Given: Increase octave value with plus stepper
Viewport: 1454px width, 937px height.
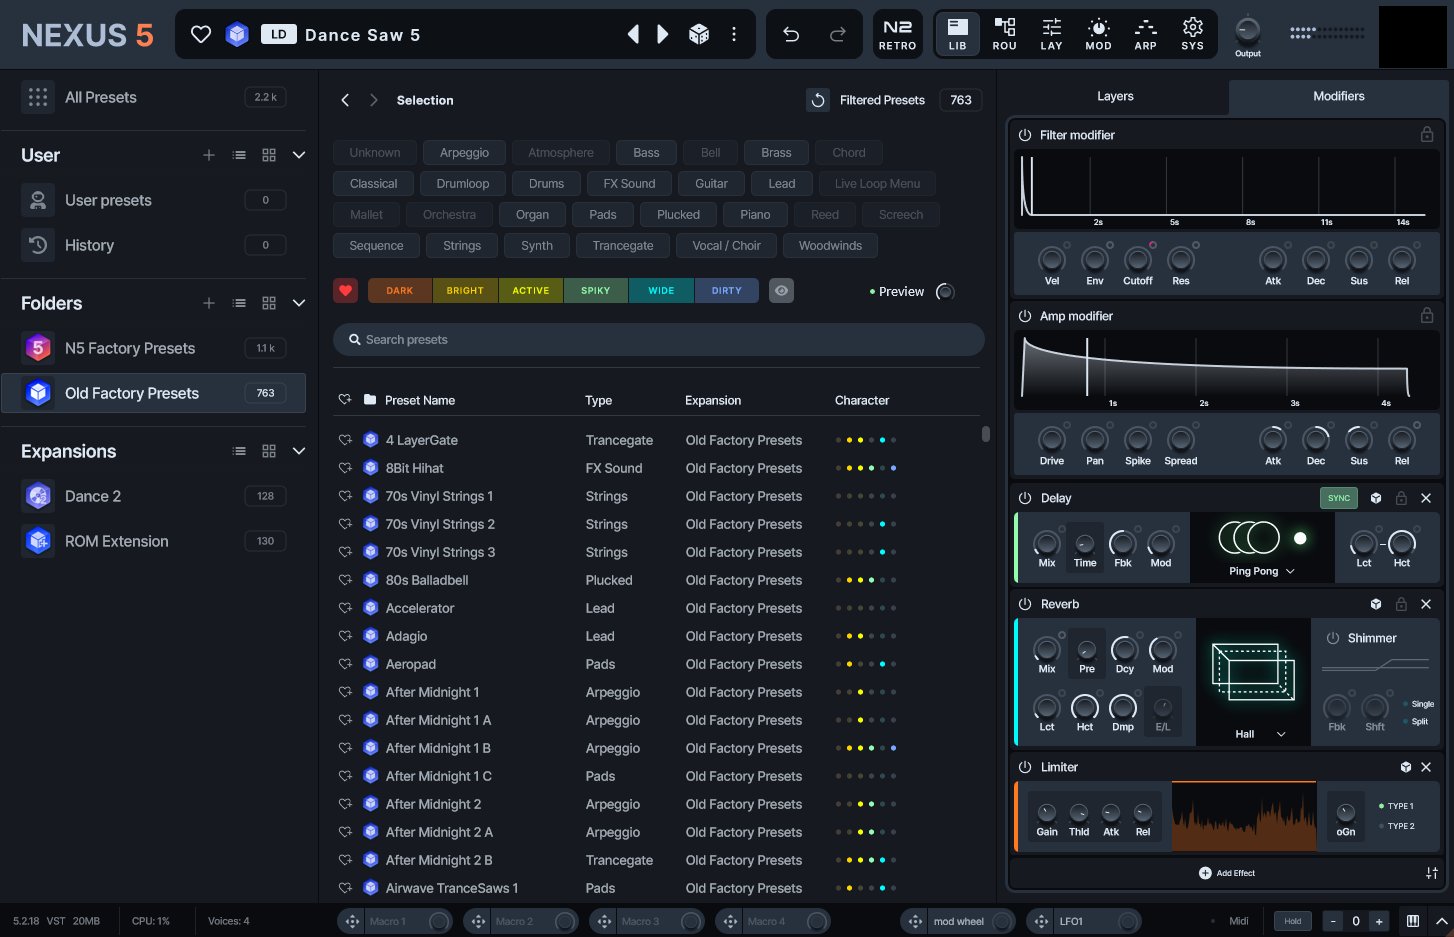Looking at the screenshot, I should [1379, 921].
